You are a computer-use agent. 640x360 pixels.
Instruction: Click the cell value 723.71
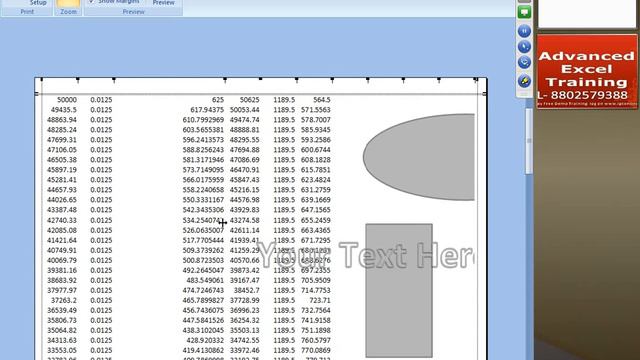click(320, 300)
